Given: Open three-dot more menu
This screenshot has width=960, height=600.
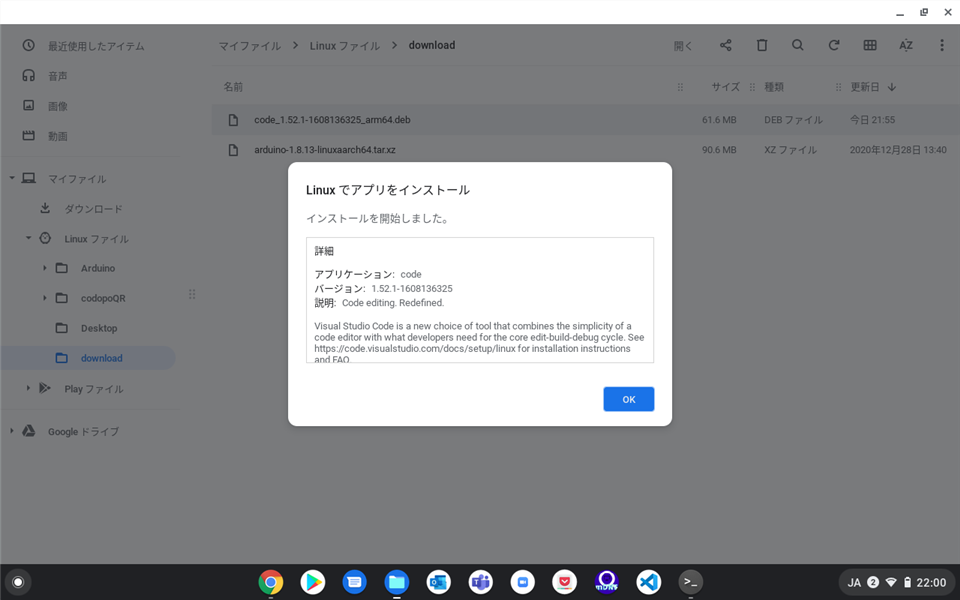Looking at the screenshot, I should pos(942,45).
